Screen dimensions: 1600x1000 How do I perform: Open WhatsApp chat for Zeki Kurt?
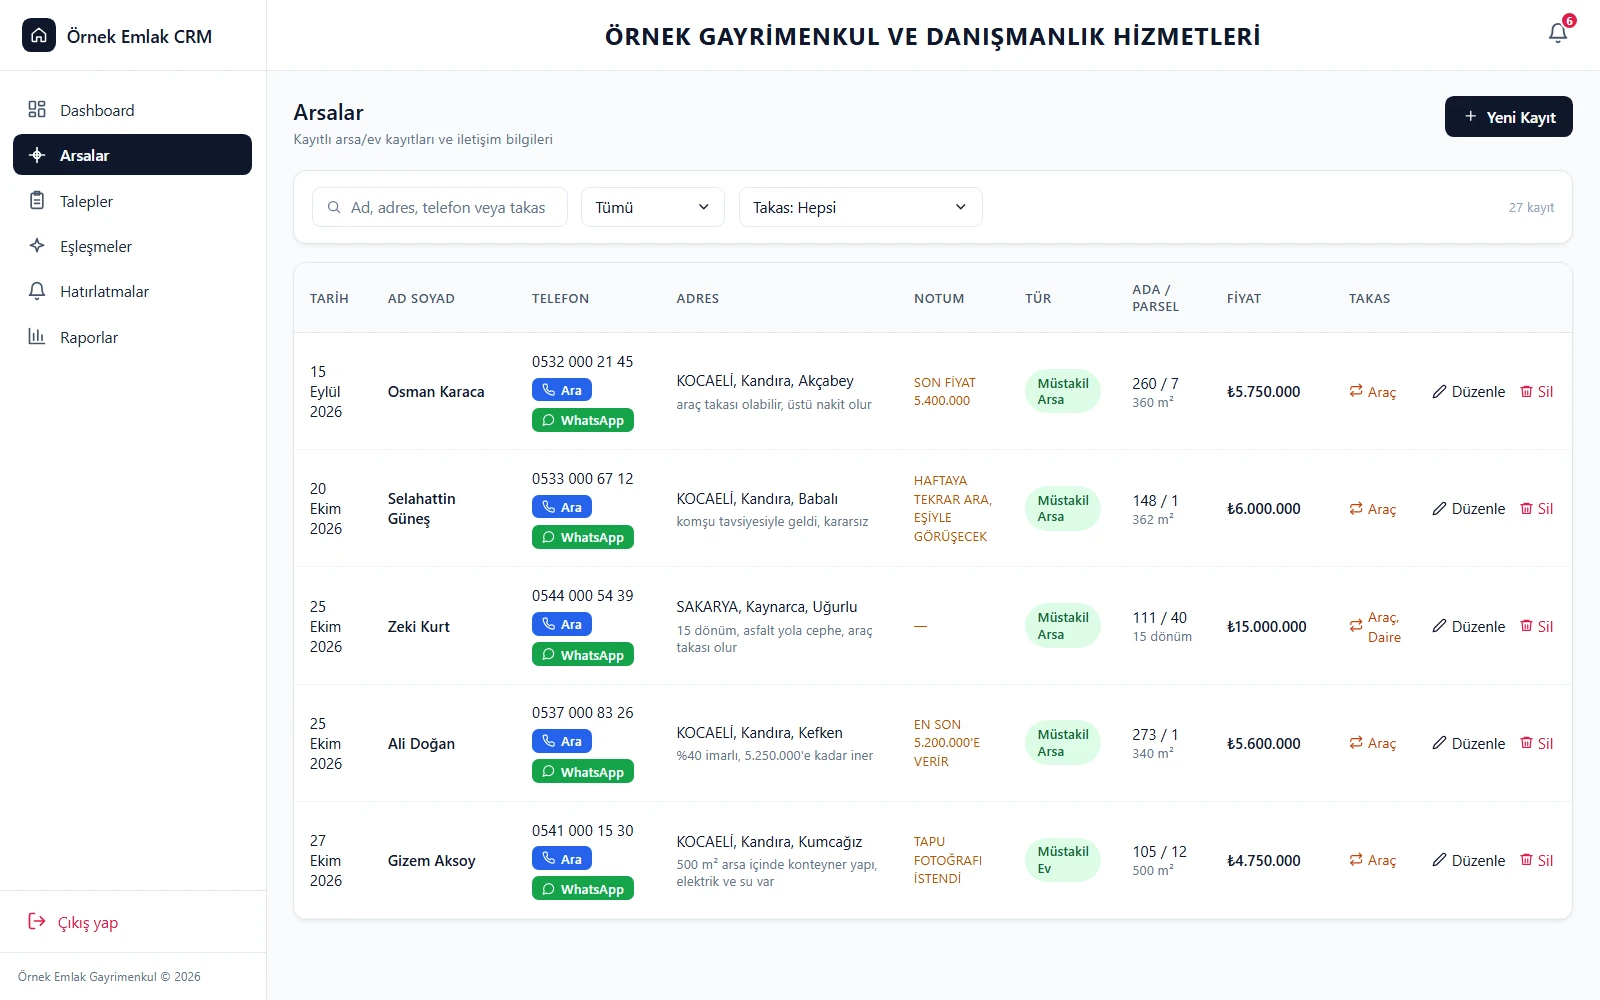pos(583,655)
